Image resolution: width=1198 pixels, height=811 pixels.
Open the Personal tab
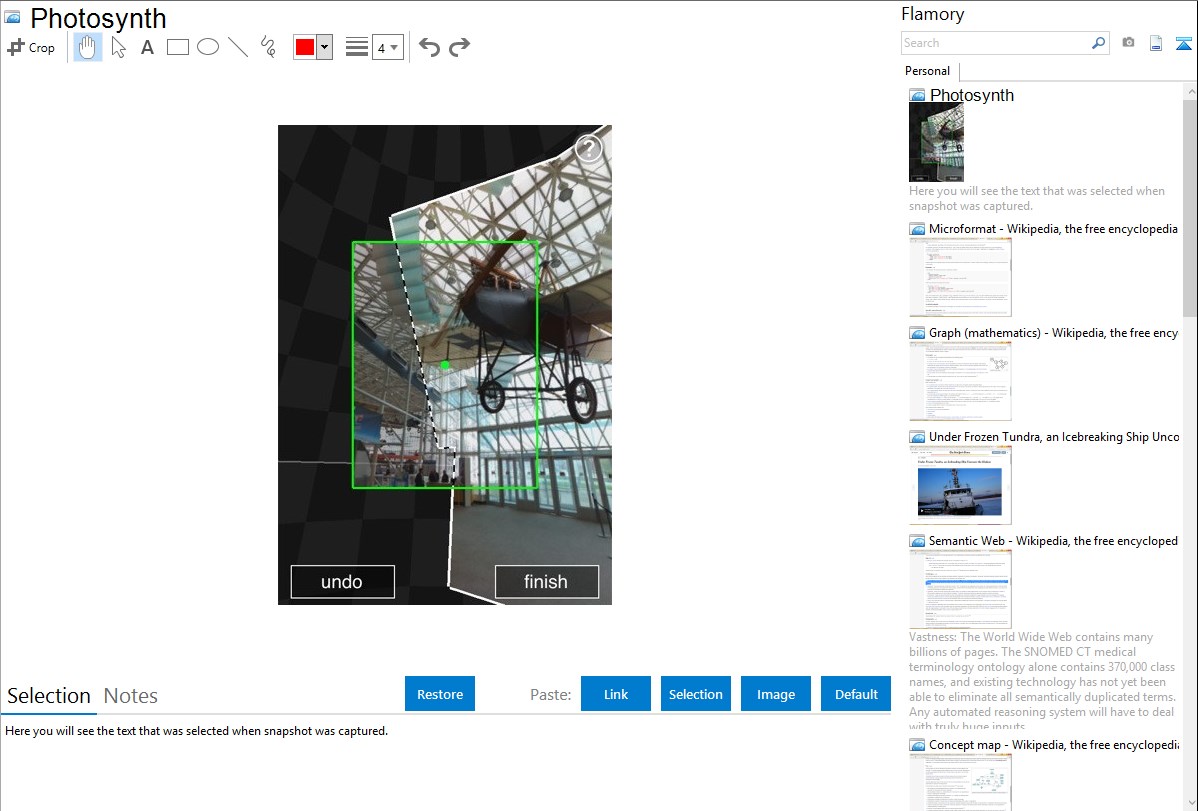[928, 71]
